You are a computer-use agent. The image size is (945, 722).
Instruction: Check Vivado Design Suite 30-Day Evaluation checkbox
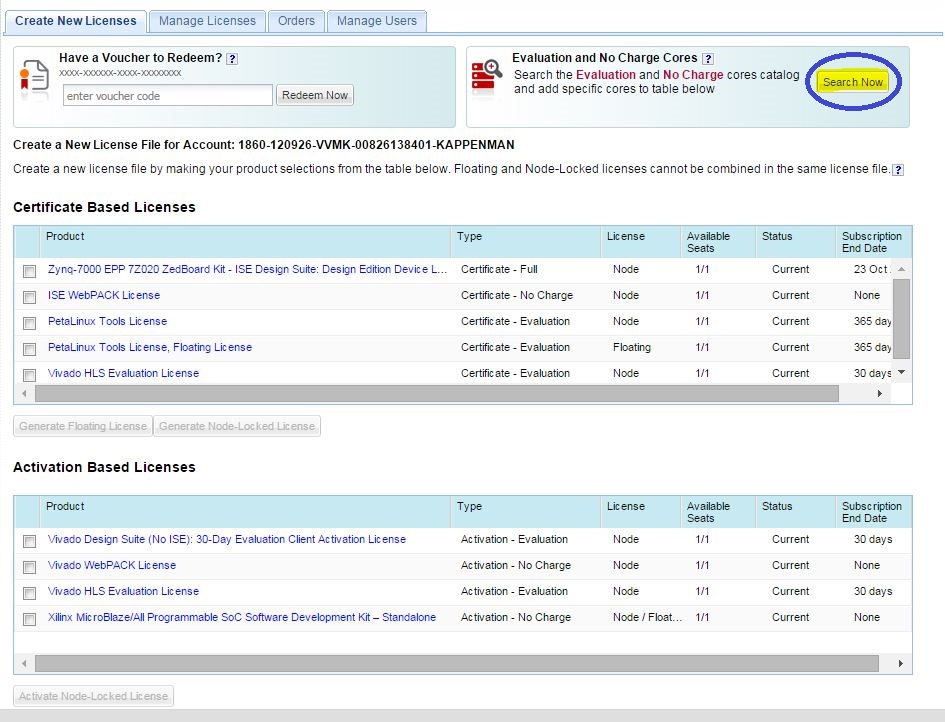(29, 542)
